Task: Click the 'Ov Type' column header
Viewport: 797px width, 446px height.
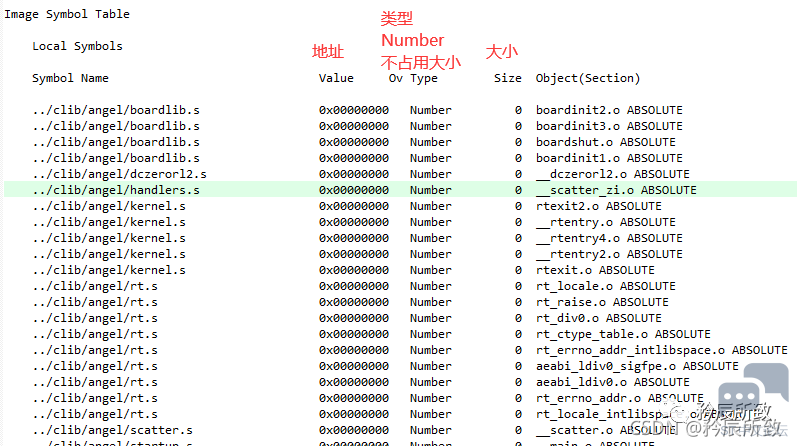Action: (413, 78)
